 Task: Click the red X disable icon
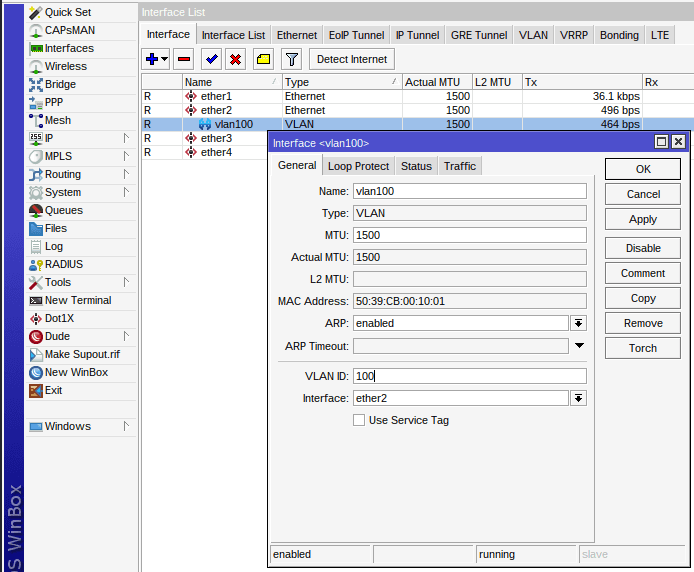coord(235,60)
